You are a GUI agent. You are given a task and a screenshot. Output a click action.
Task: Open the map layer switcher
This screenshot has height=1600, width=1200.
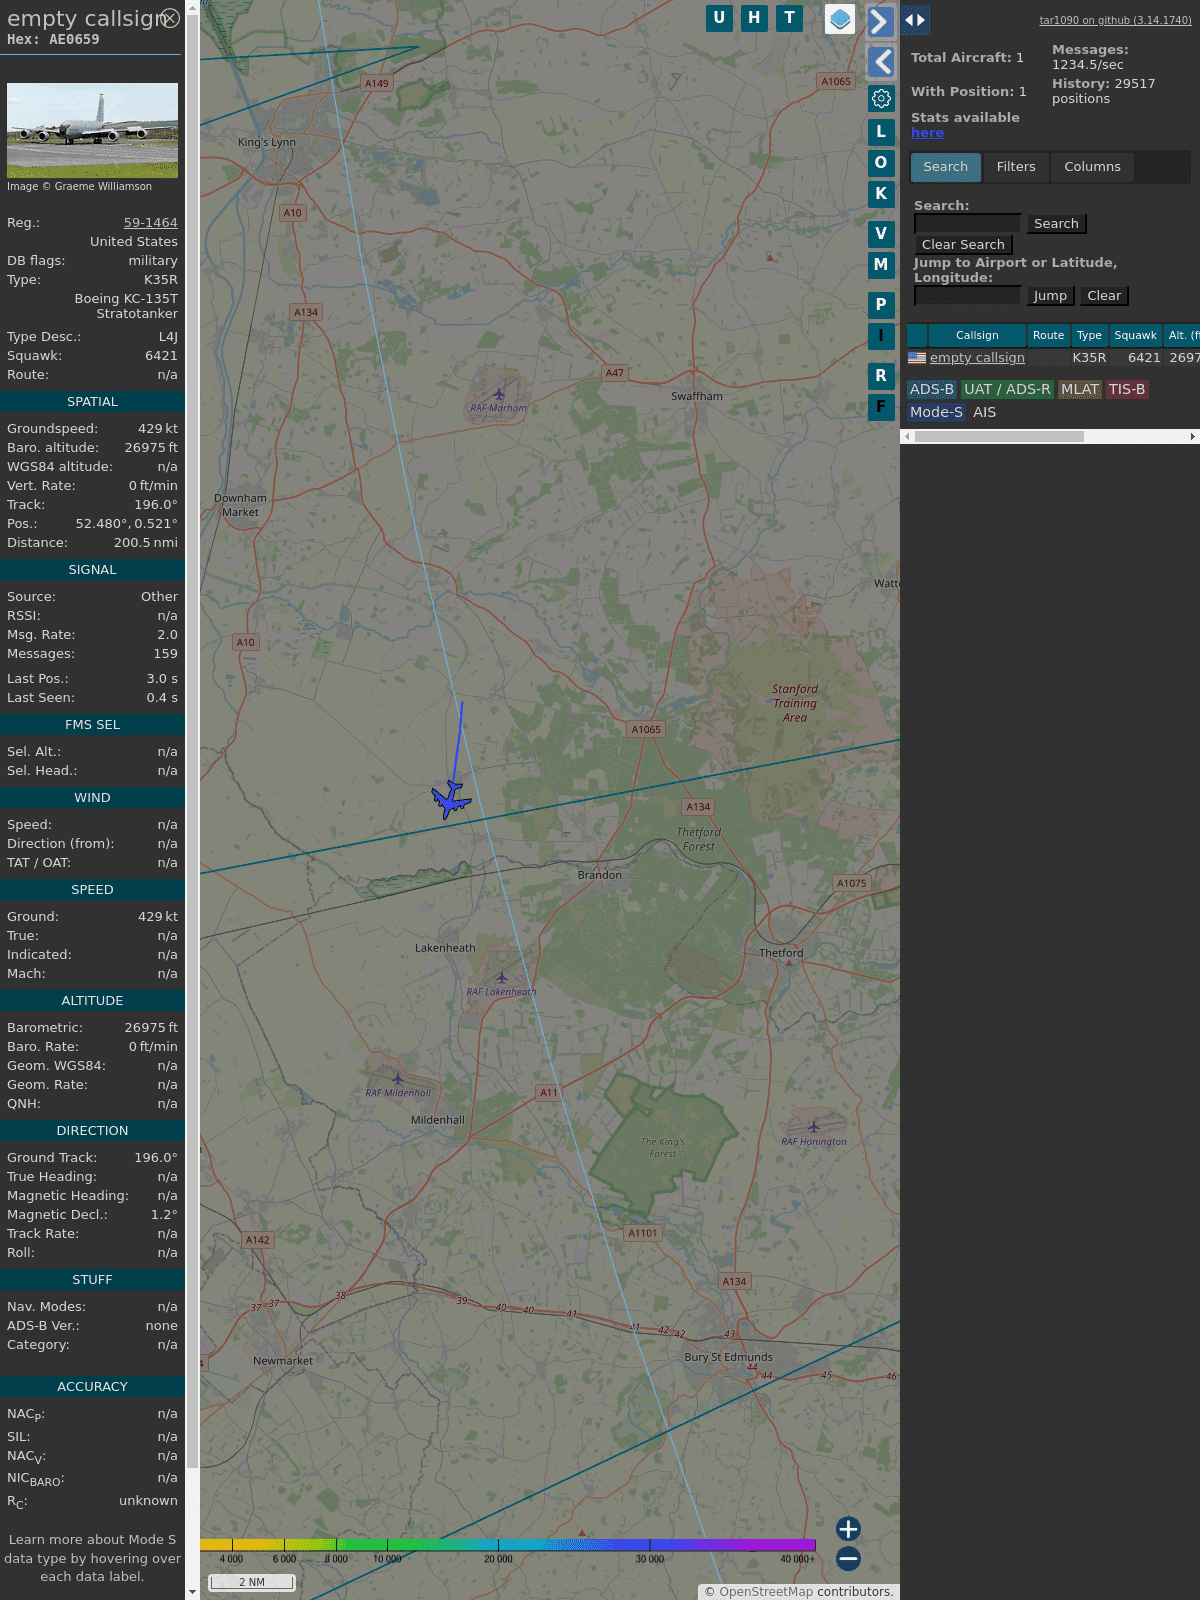pos(840,19)
